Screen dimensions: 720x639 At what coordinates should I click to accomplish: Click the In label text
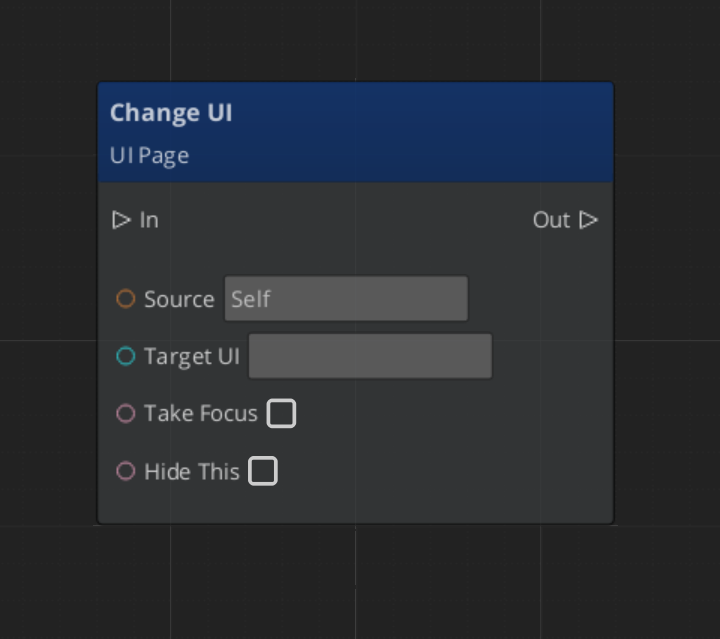point(149,220)
